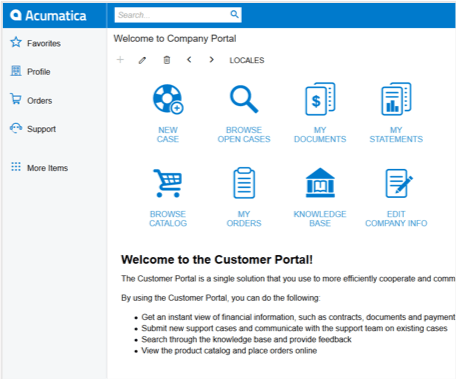The width and height of the screenshot is (456, 379).
Task: Go to next record arrow
Action: [211, 60]
